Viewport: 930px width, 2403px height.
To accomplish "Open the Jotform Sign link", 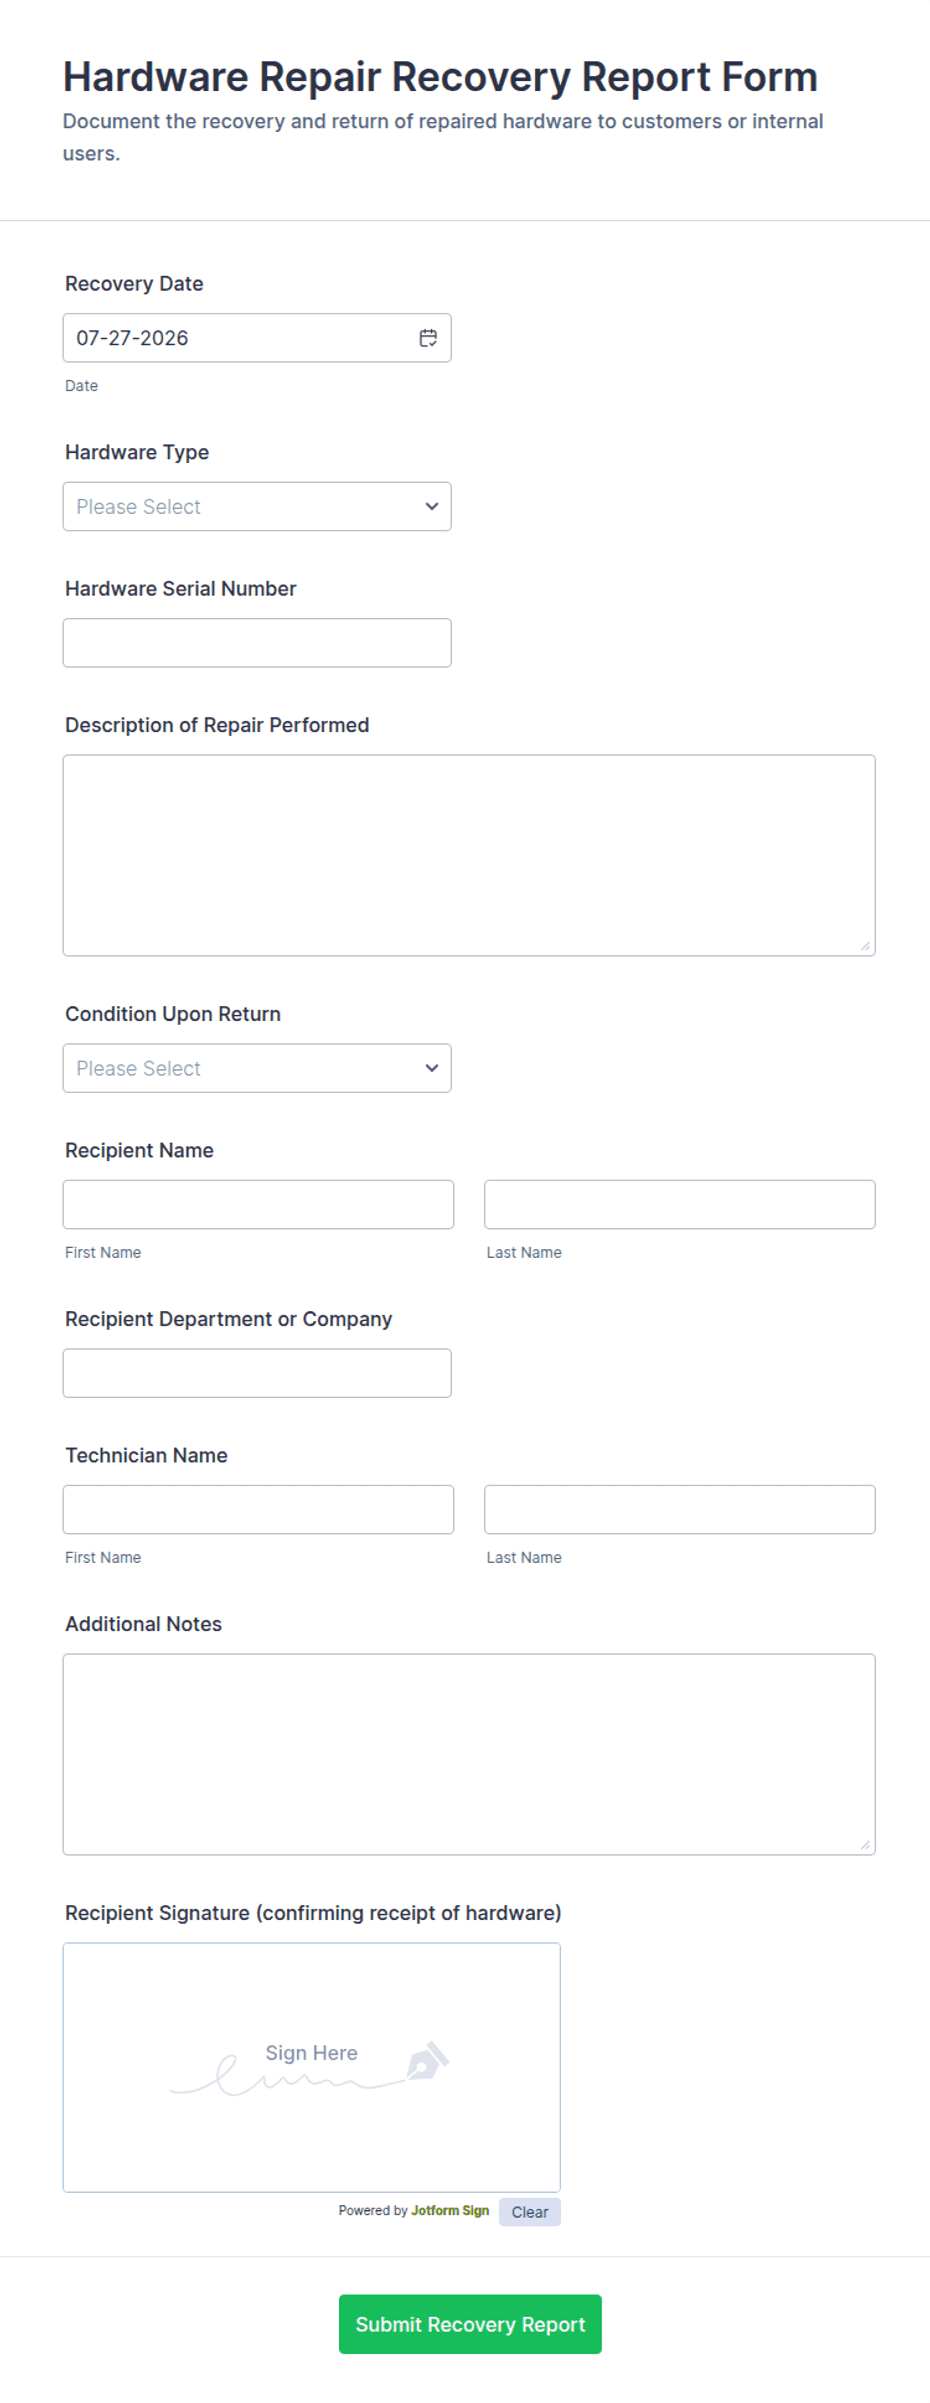I will click(450, 2211).
